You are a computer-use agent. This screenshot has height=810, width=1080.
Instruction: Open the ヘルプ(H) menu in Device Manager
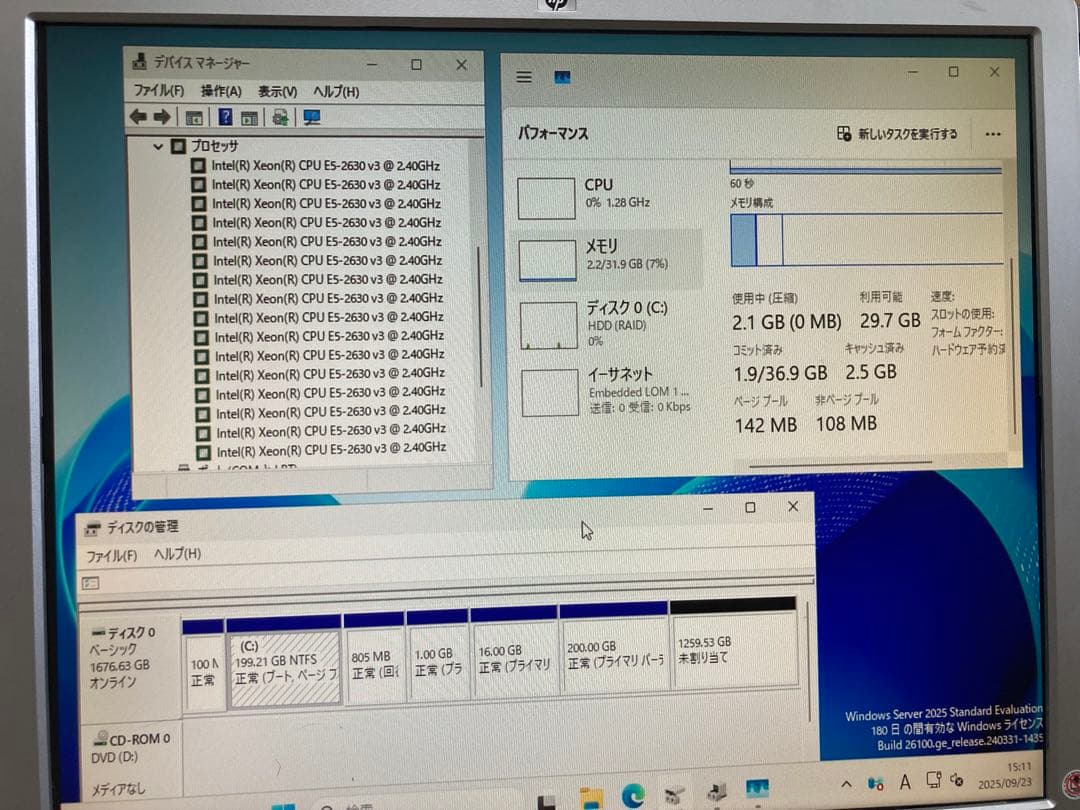click(x=336, y=92)
